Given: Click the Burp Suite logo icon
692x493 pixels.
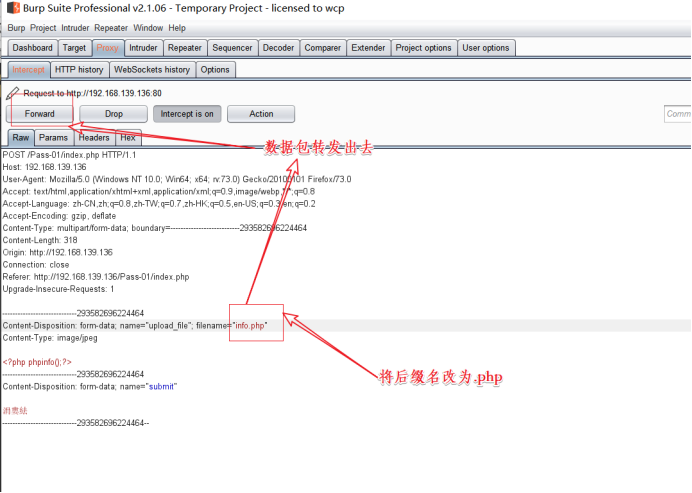Looking at the screenshot, I should click(x=14, y=8).
